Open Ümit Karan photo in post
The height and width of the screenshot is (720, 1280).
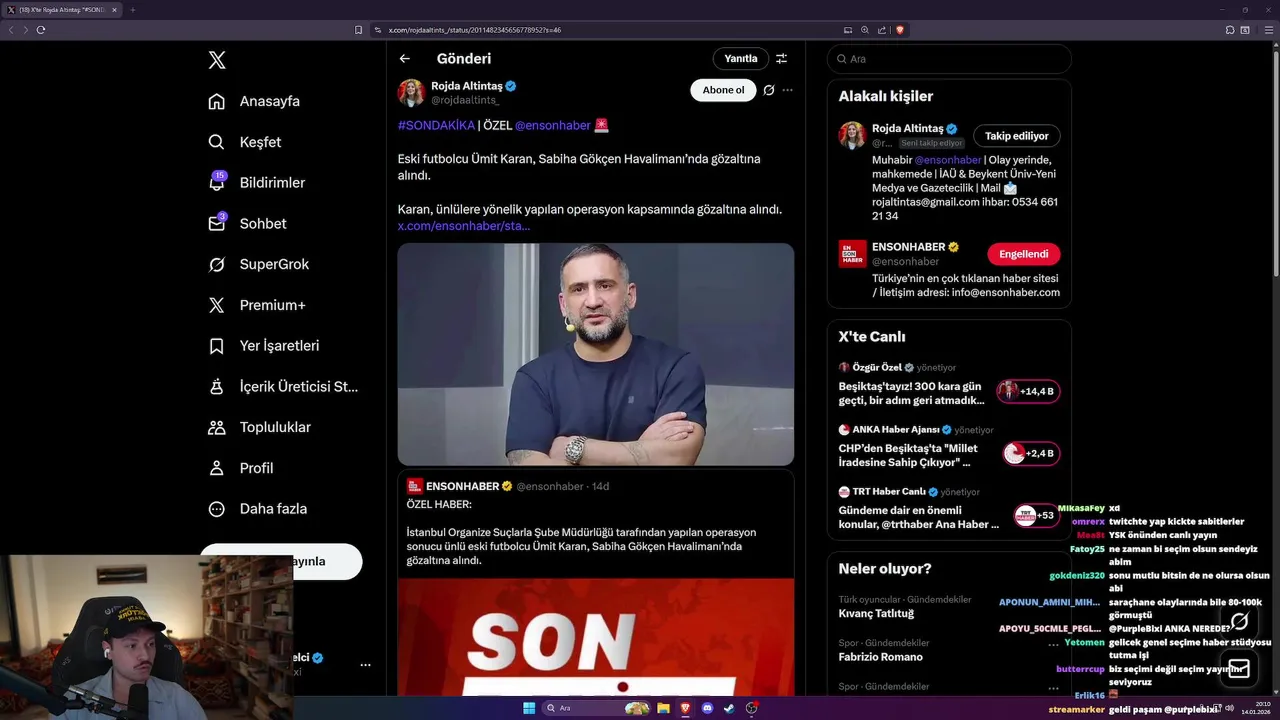pos(596,354)
